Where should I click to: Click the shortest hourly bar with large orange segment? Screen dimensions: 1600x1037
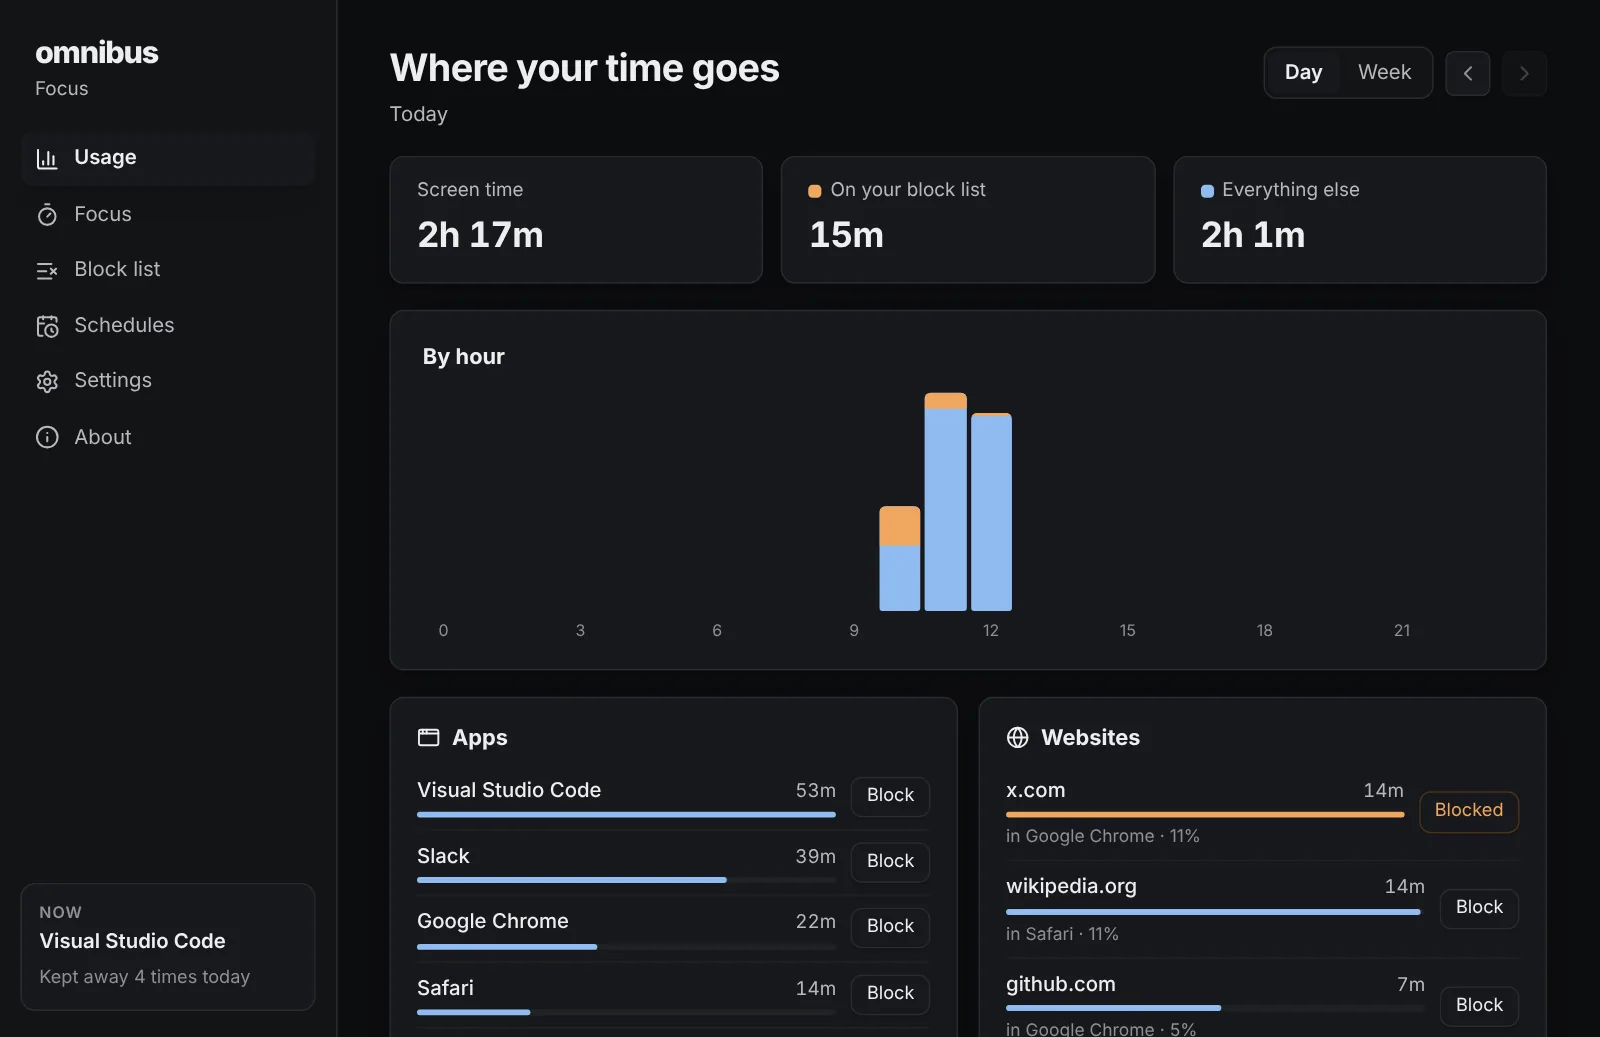point(899,559)
